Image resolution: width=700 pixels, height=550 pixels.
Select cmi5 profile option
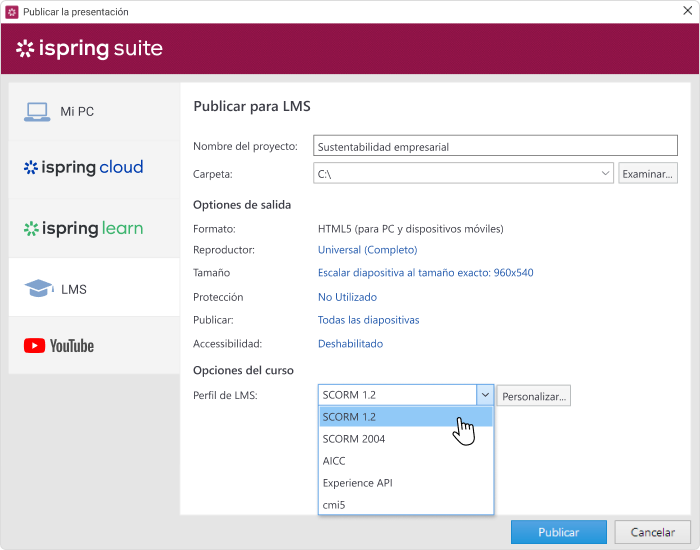[x=406, y=505]
